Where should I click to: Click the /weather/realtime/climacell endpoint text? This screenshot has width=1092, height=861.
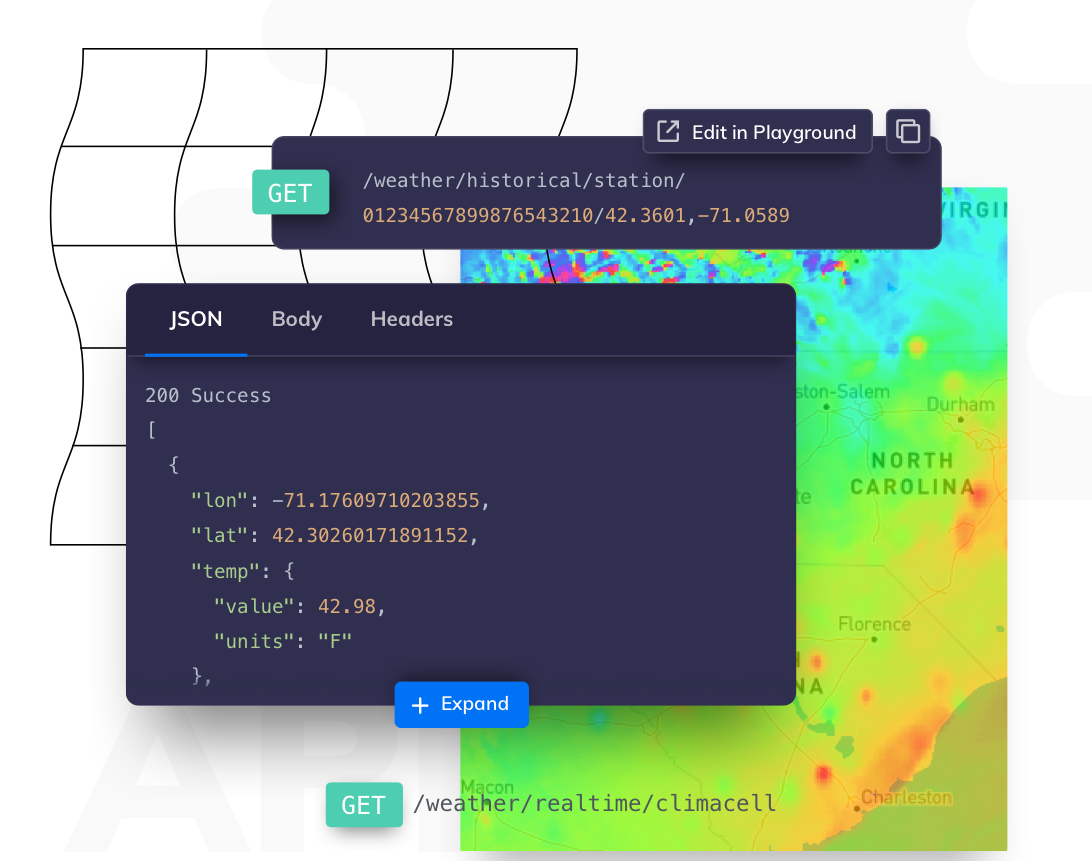594,803
